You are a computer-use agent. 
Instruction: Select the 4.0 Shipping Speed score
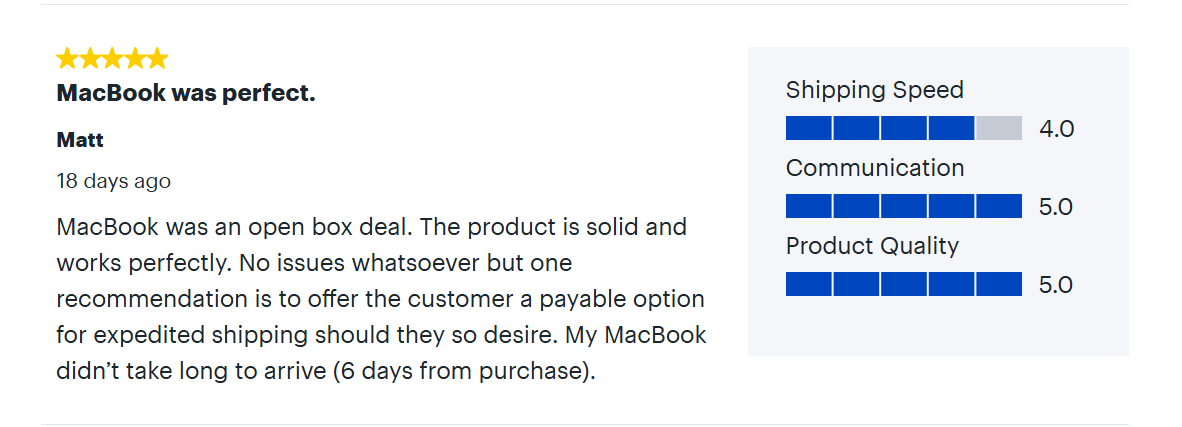(1056, 129)
